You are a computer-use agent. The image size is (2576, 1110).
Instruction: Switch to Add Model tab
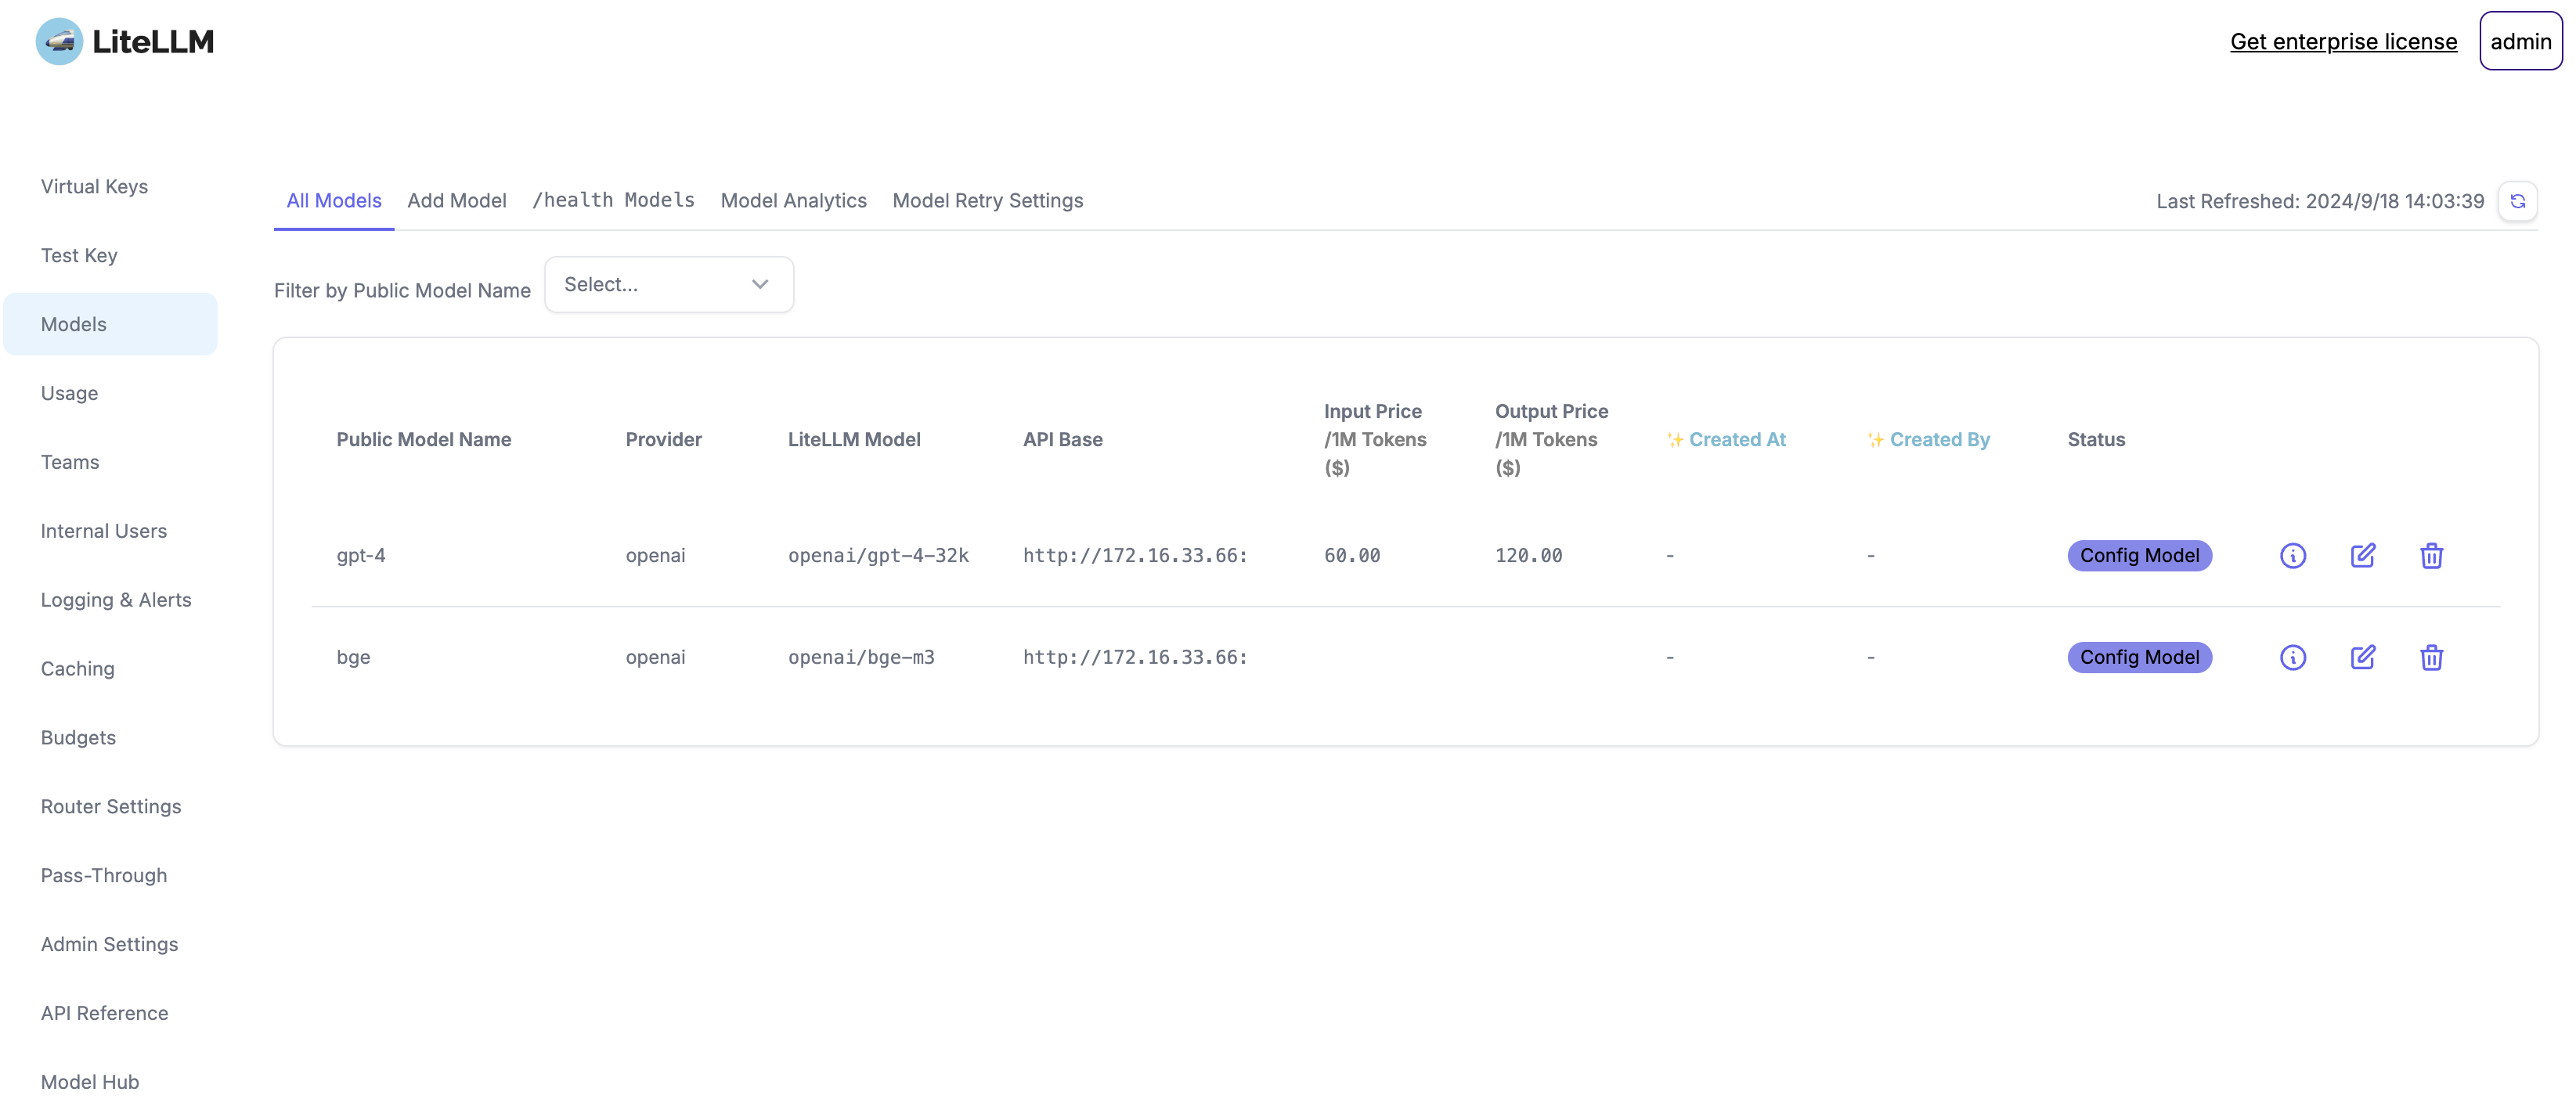pos(456,200)
